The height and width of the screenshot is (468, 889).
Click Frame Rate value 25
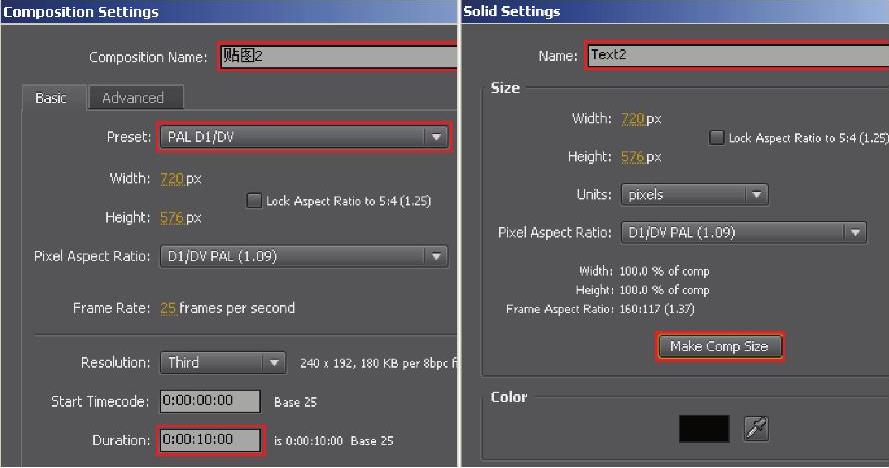tap(168, 308)
